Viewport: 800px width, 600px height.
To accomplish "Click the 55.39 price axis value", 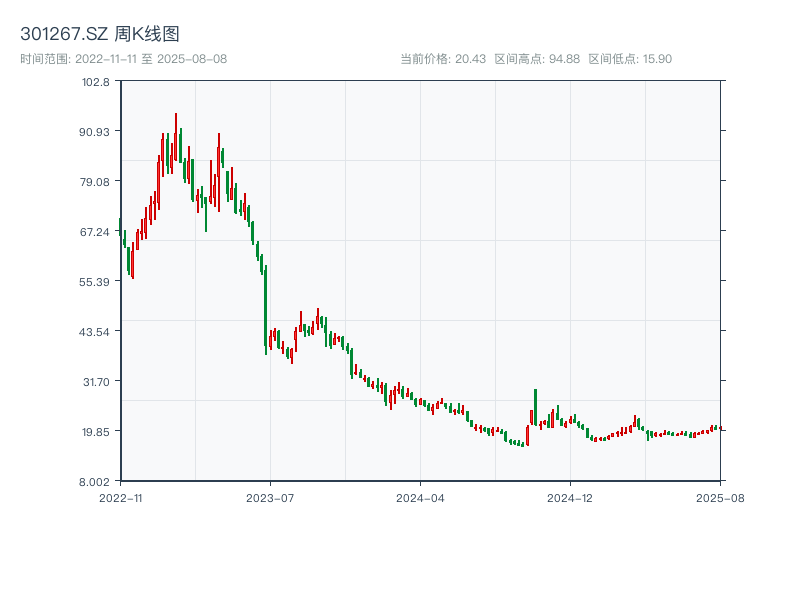I will tap(95, 282).
